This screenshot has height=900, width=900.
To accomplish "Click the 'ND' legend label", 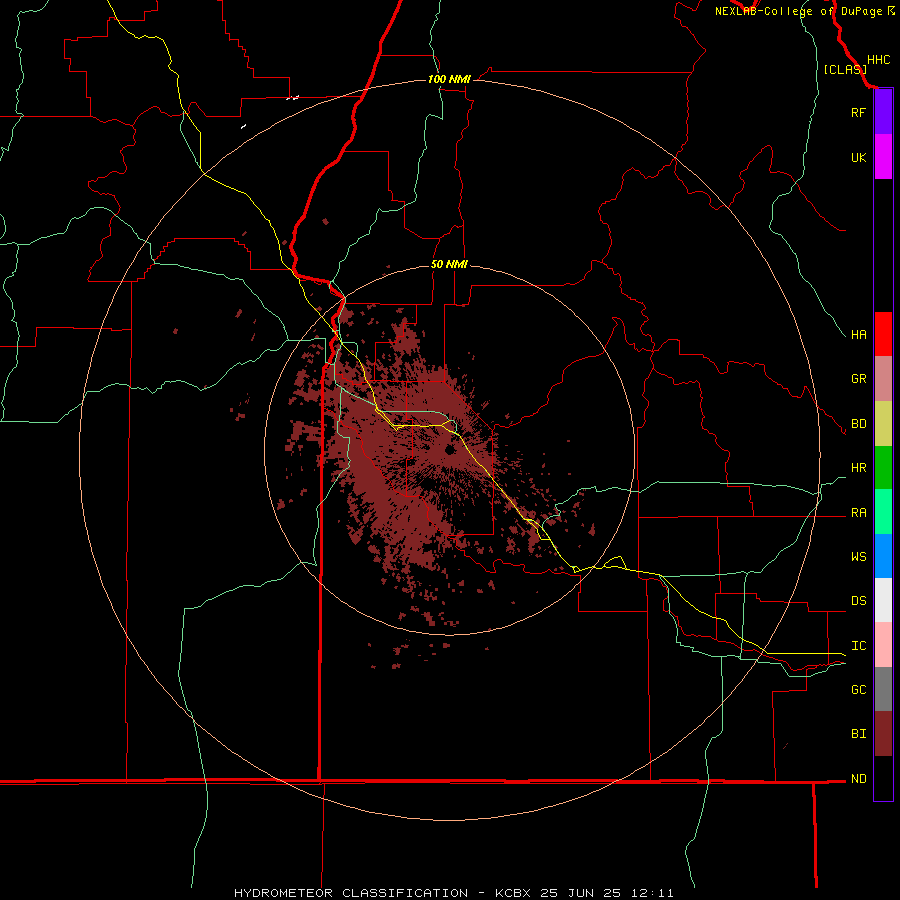I will click(x=858, y=779).
